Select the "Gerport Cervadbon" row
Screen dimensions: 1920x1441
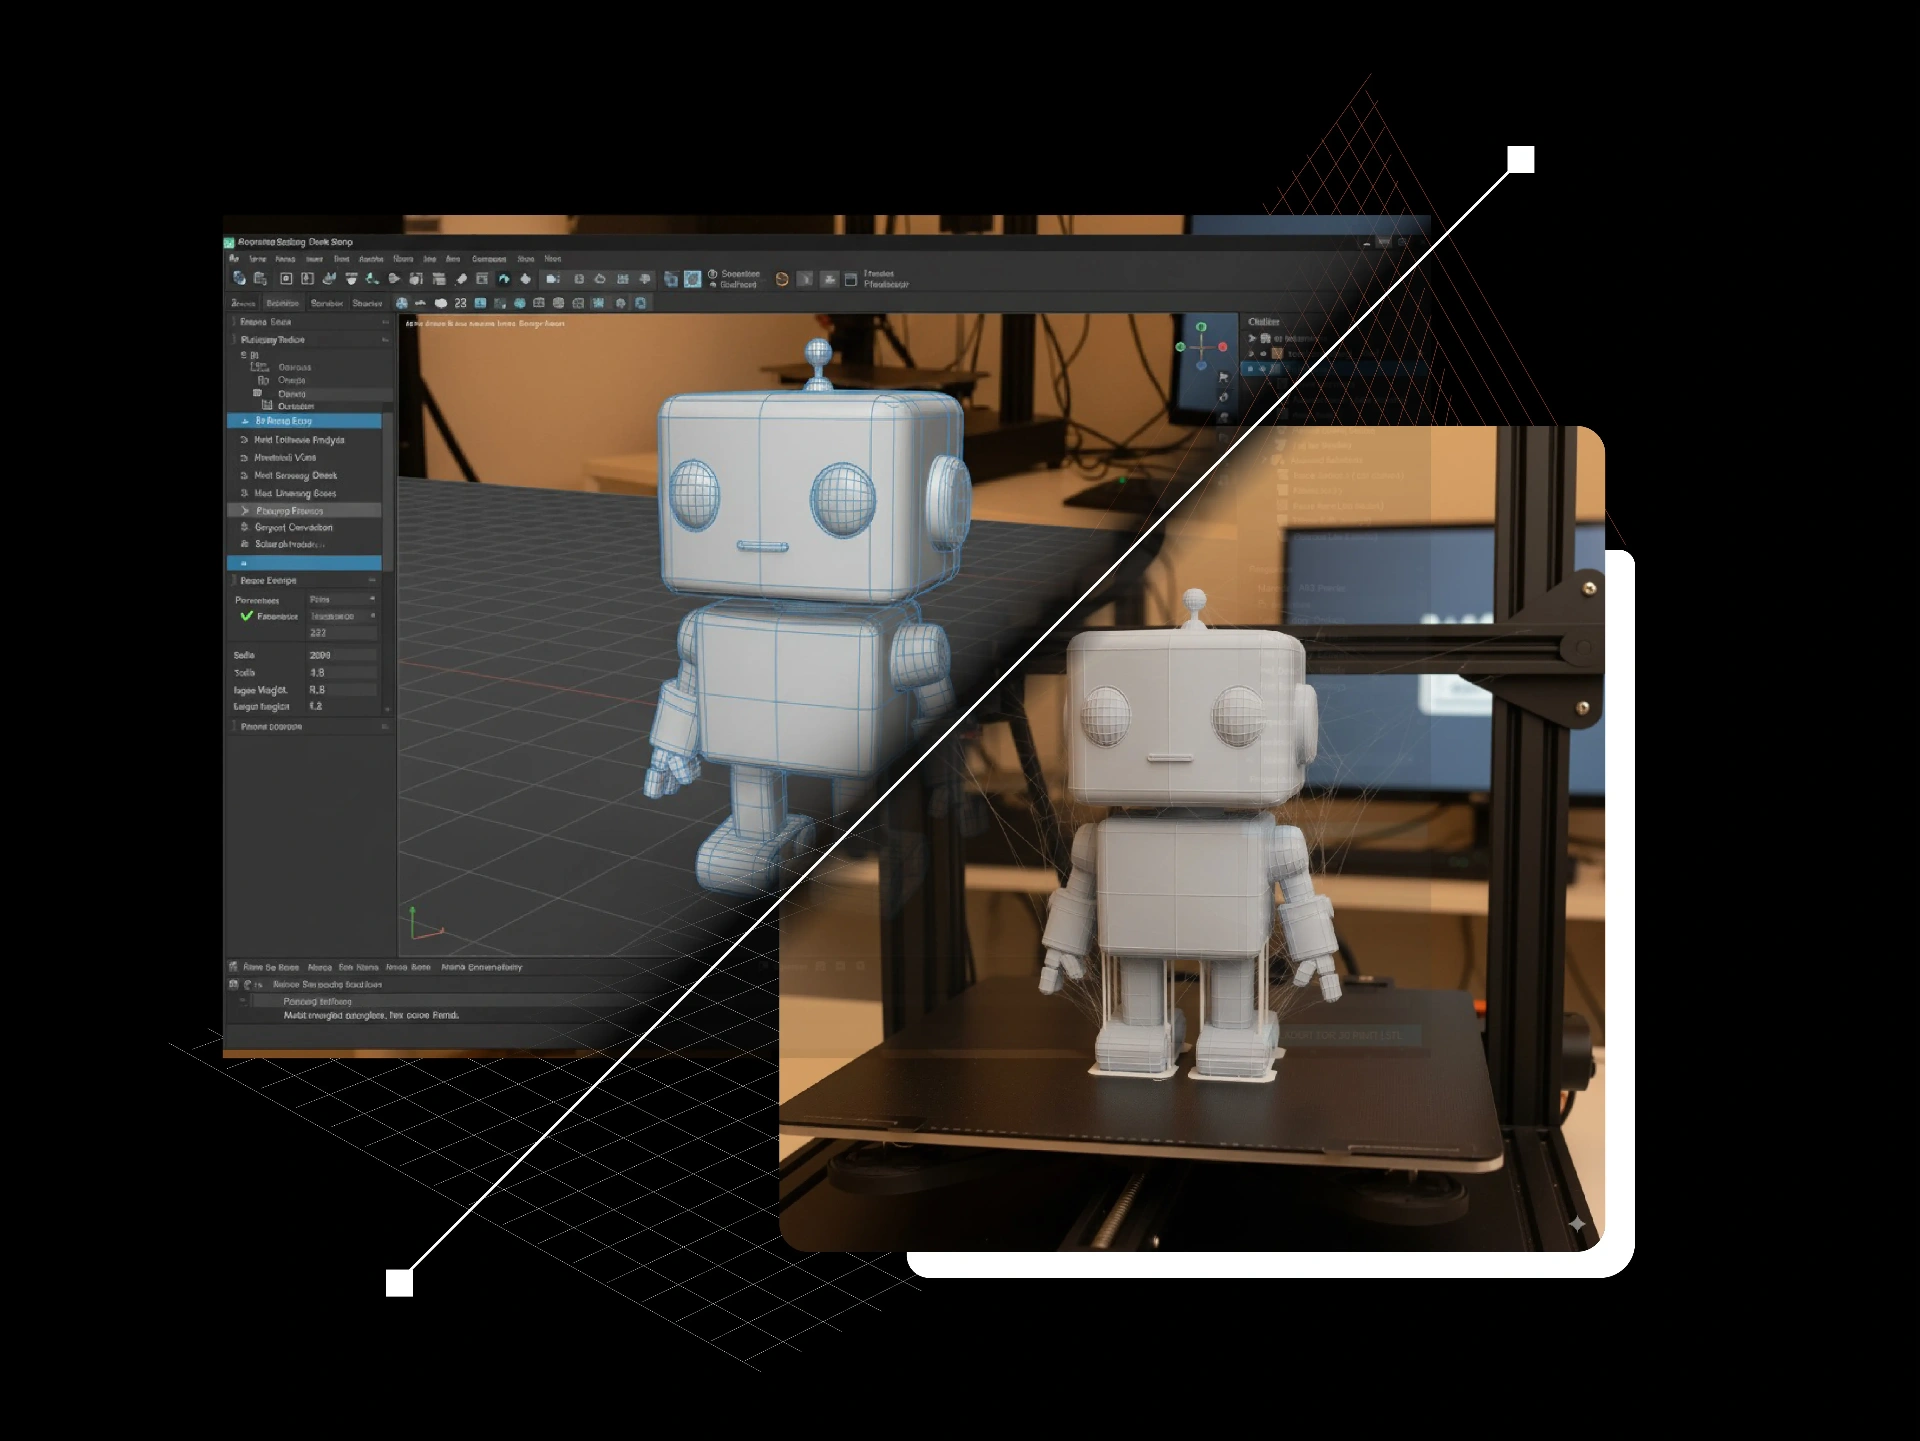point(304,527)
